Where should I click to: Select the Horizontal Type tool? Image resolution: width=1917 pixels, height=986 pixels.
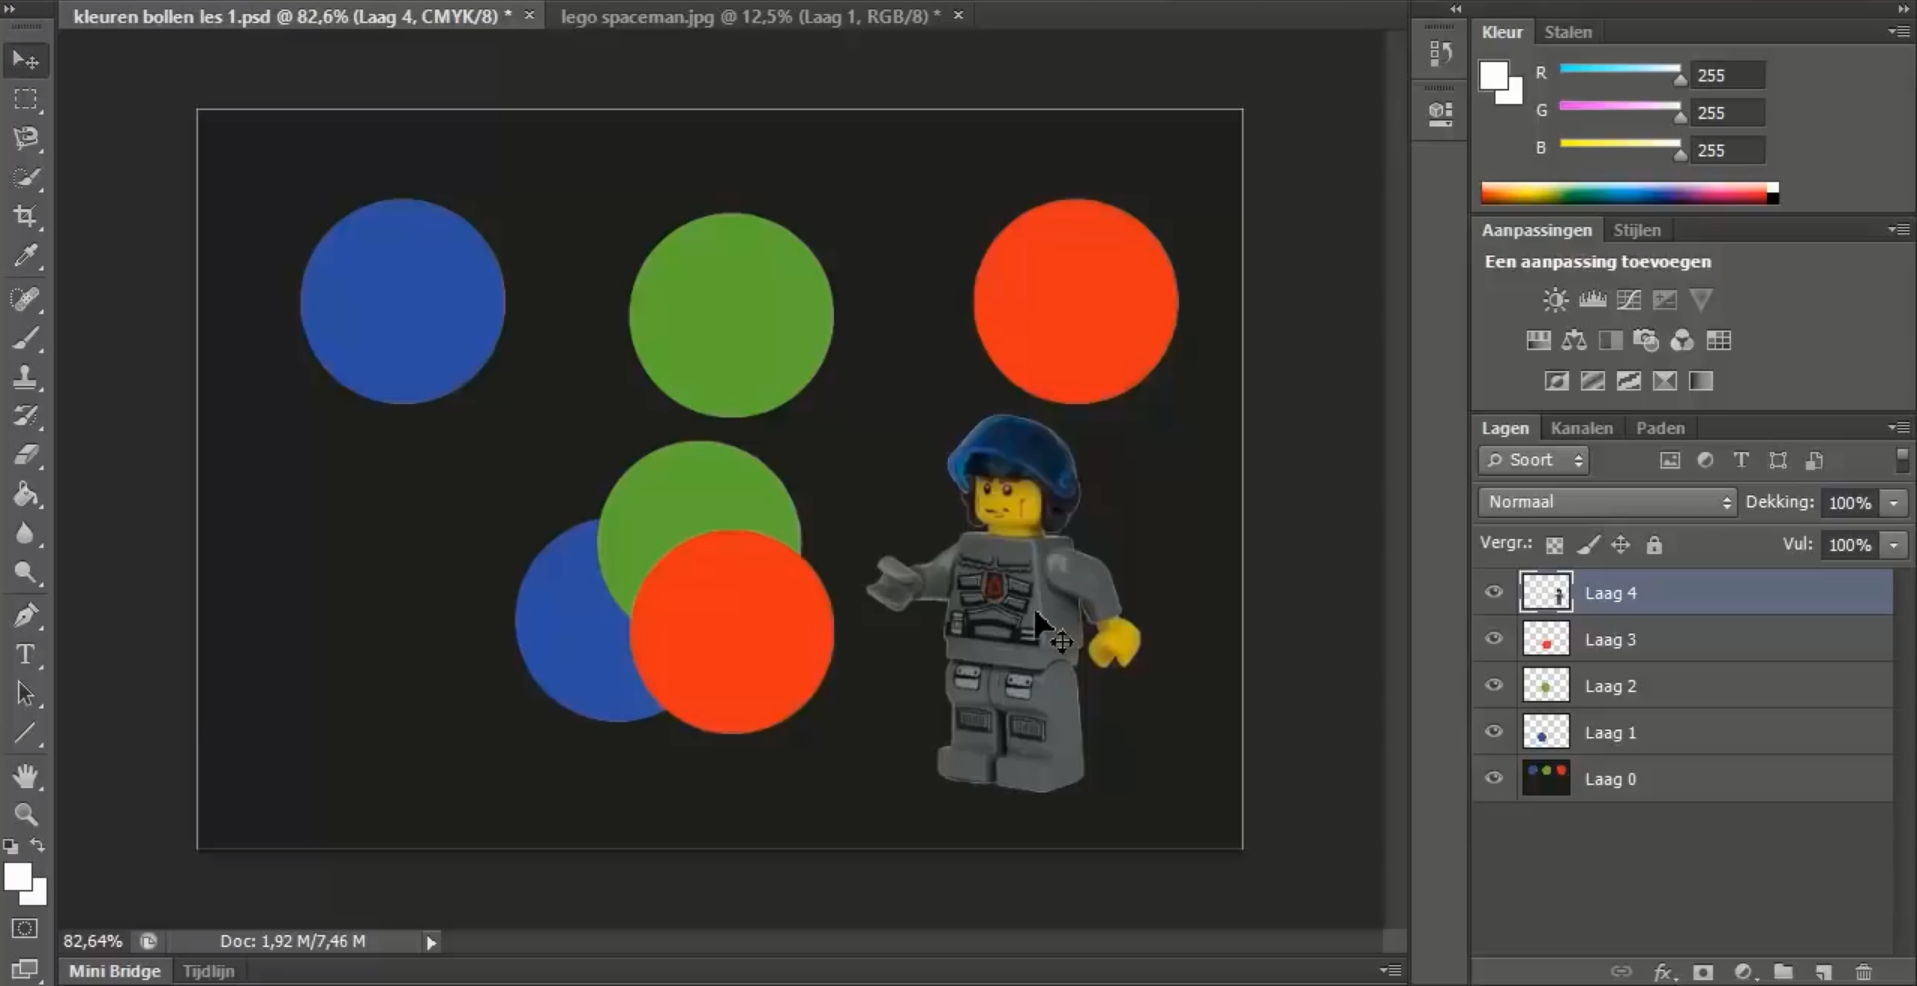click(x=26, y=655)
